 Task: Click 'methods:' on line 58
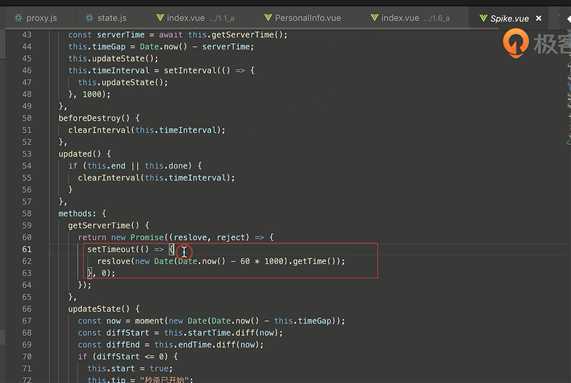pyautogui.click(x=77, y=214)
